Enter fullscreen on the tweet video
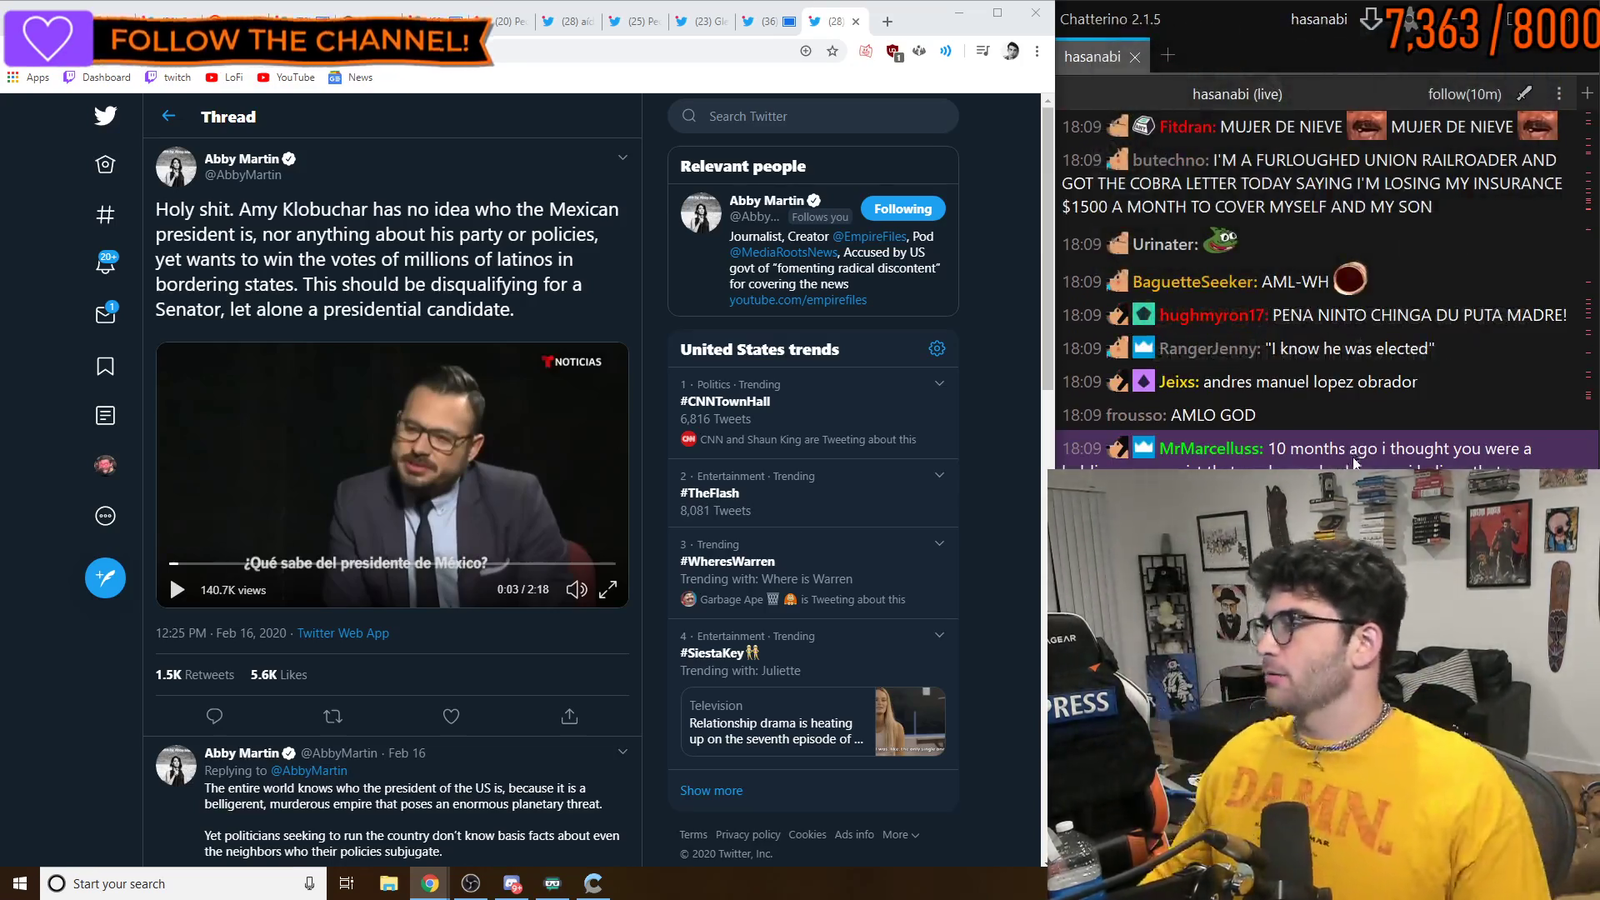This screenshot has width=1600, height=900. (608, 590)
